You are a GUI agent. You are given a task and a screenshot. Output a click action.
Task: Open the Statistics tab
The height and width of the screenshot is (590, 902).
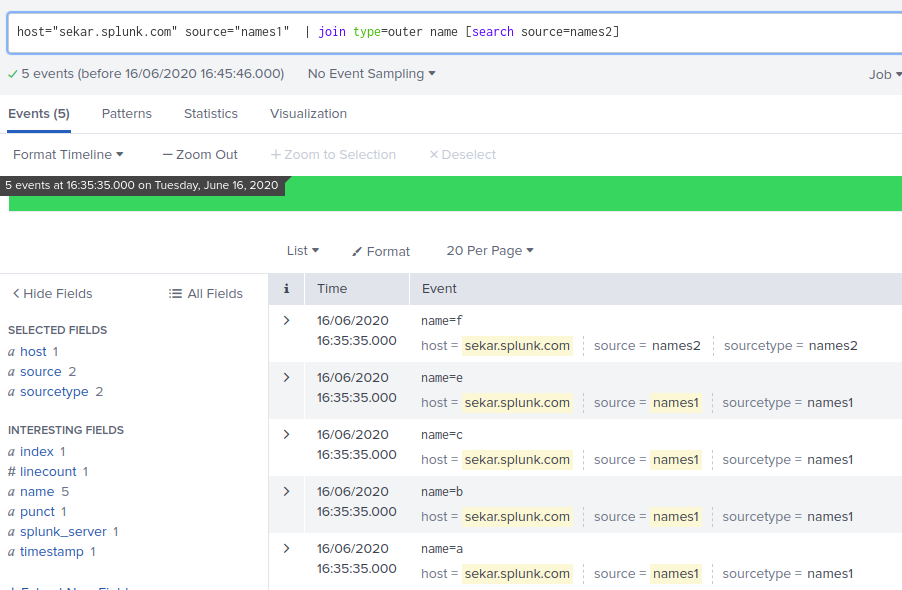211,114
